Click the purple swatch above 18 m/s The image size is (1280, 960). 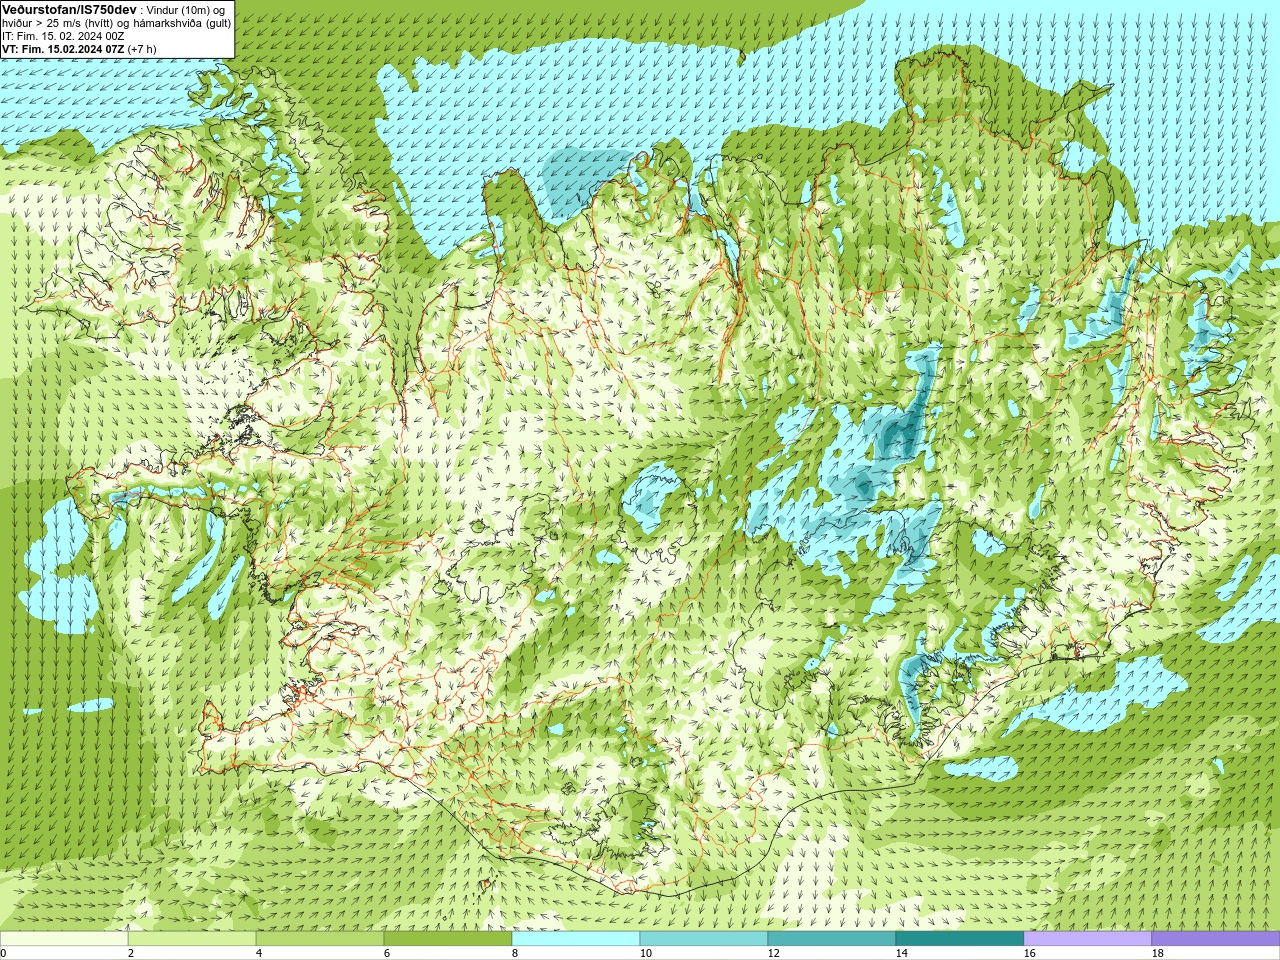pos(1216,939)
